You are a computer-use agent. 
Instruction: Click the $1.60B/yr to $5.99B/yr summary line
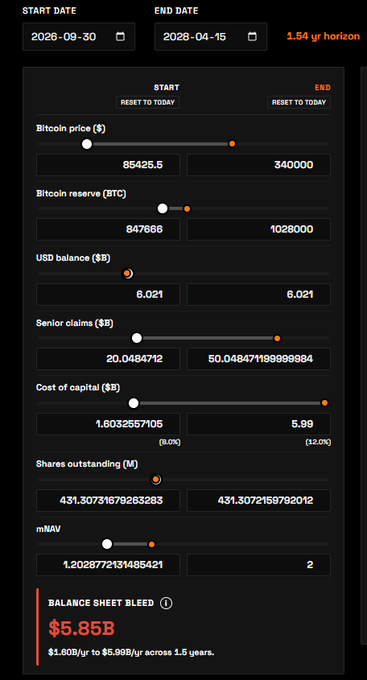[x=131, y=652]
